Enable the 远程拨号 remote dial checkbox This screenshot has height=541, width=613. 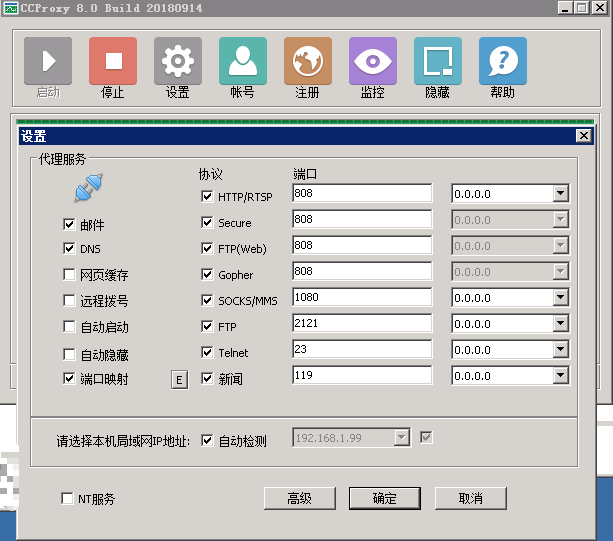(69, 301)
